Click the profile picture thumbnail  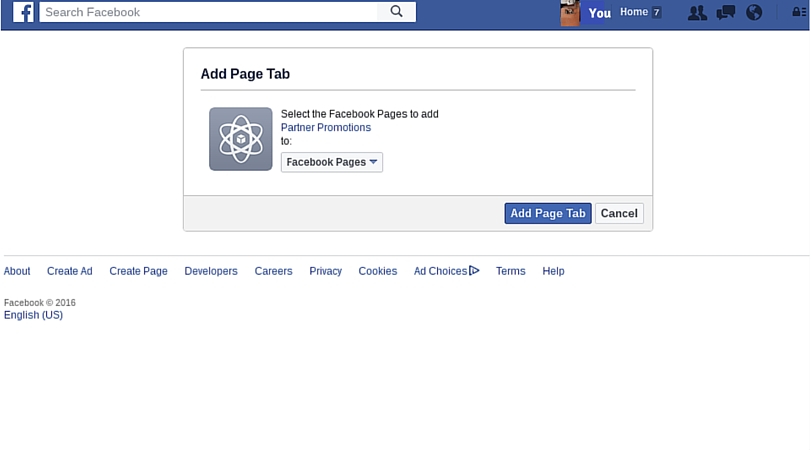point(570,13)
